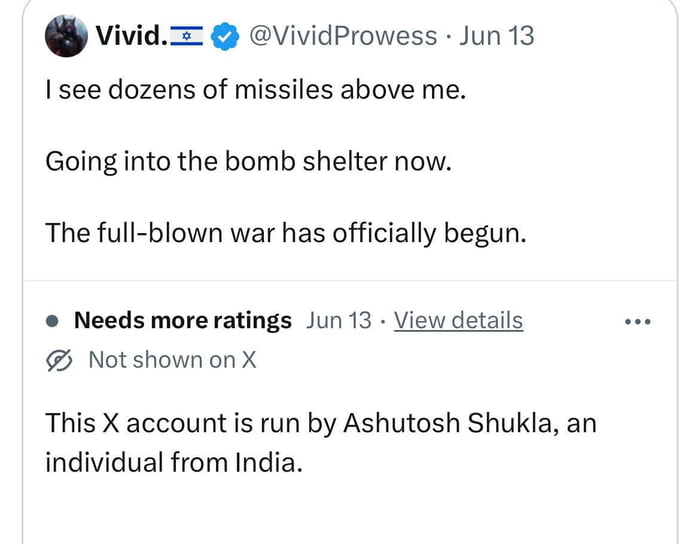Click the crossed-out eye icon

pos(61,360)
